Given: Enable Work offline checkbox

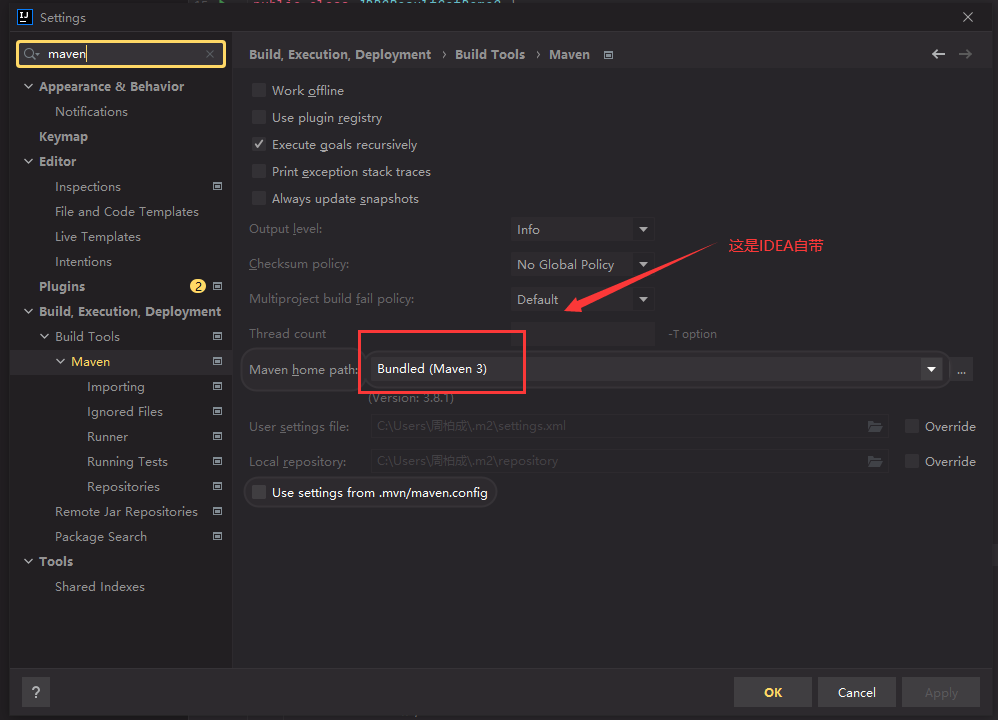Looking at the screenshot, I should click(x=258, y=90).
